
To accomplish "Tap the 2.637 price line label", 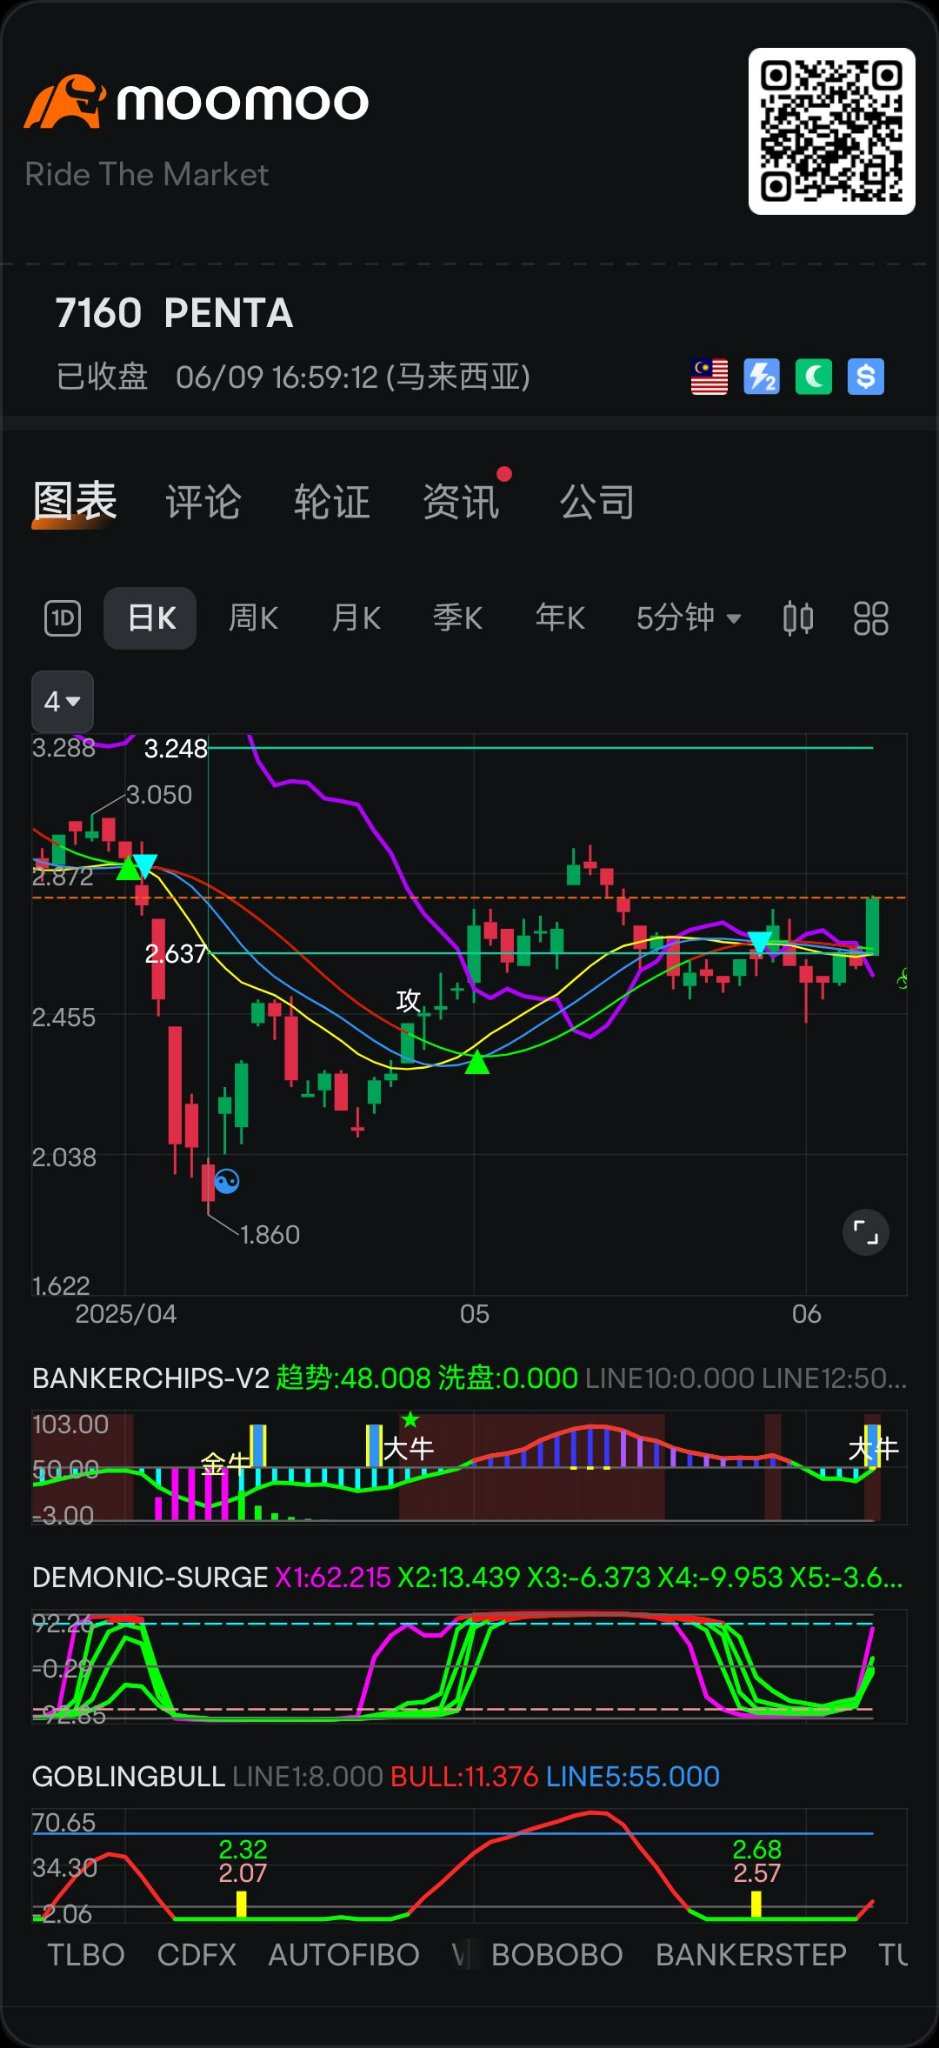I will (176, 954).
